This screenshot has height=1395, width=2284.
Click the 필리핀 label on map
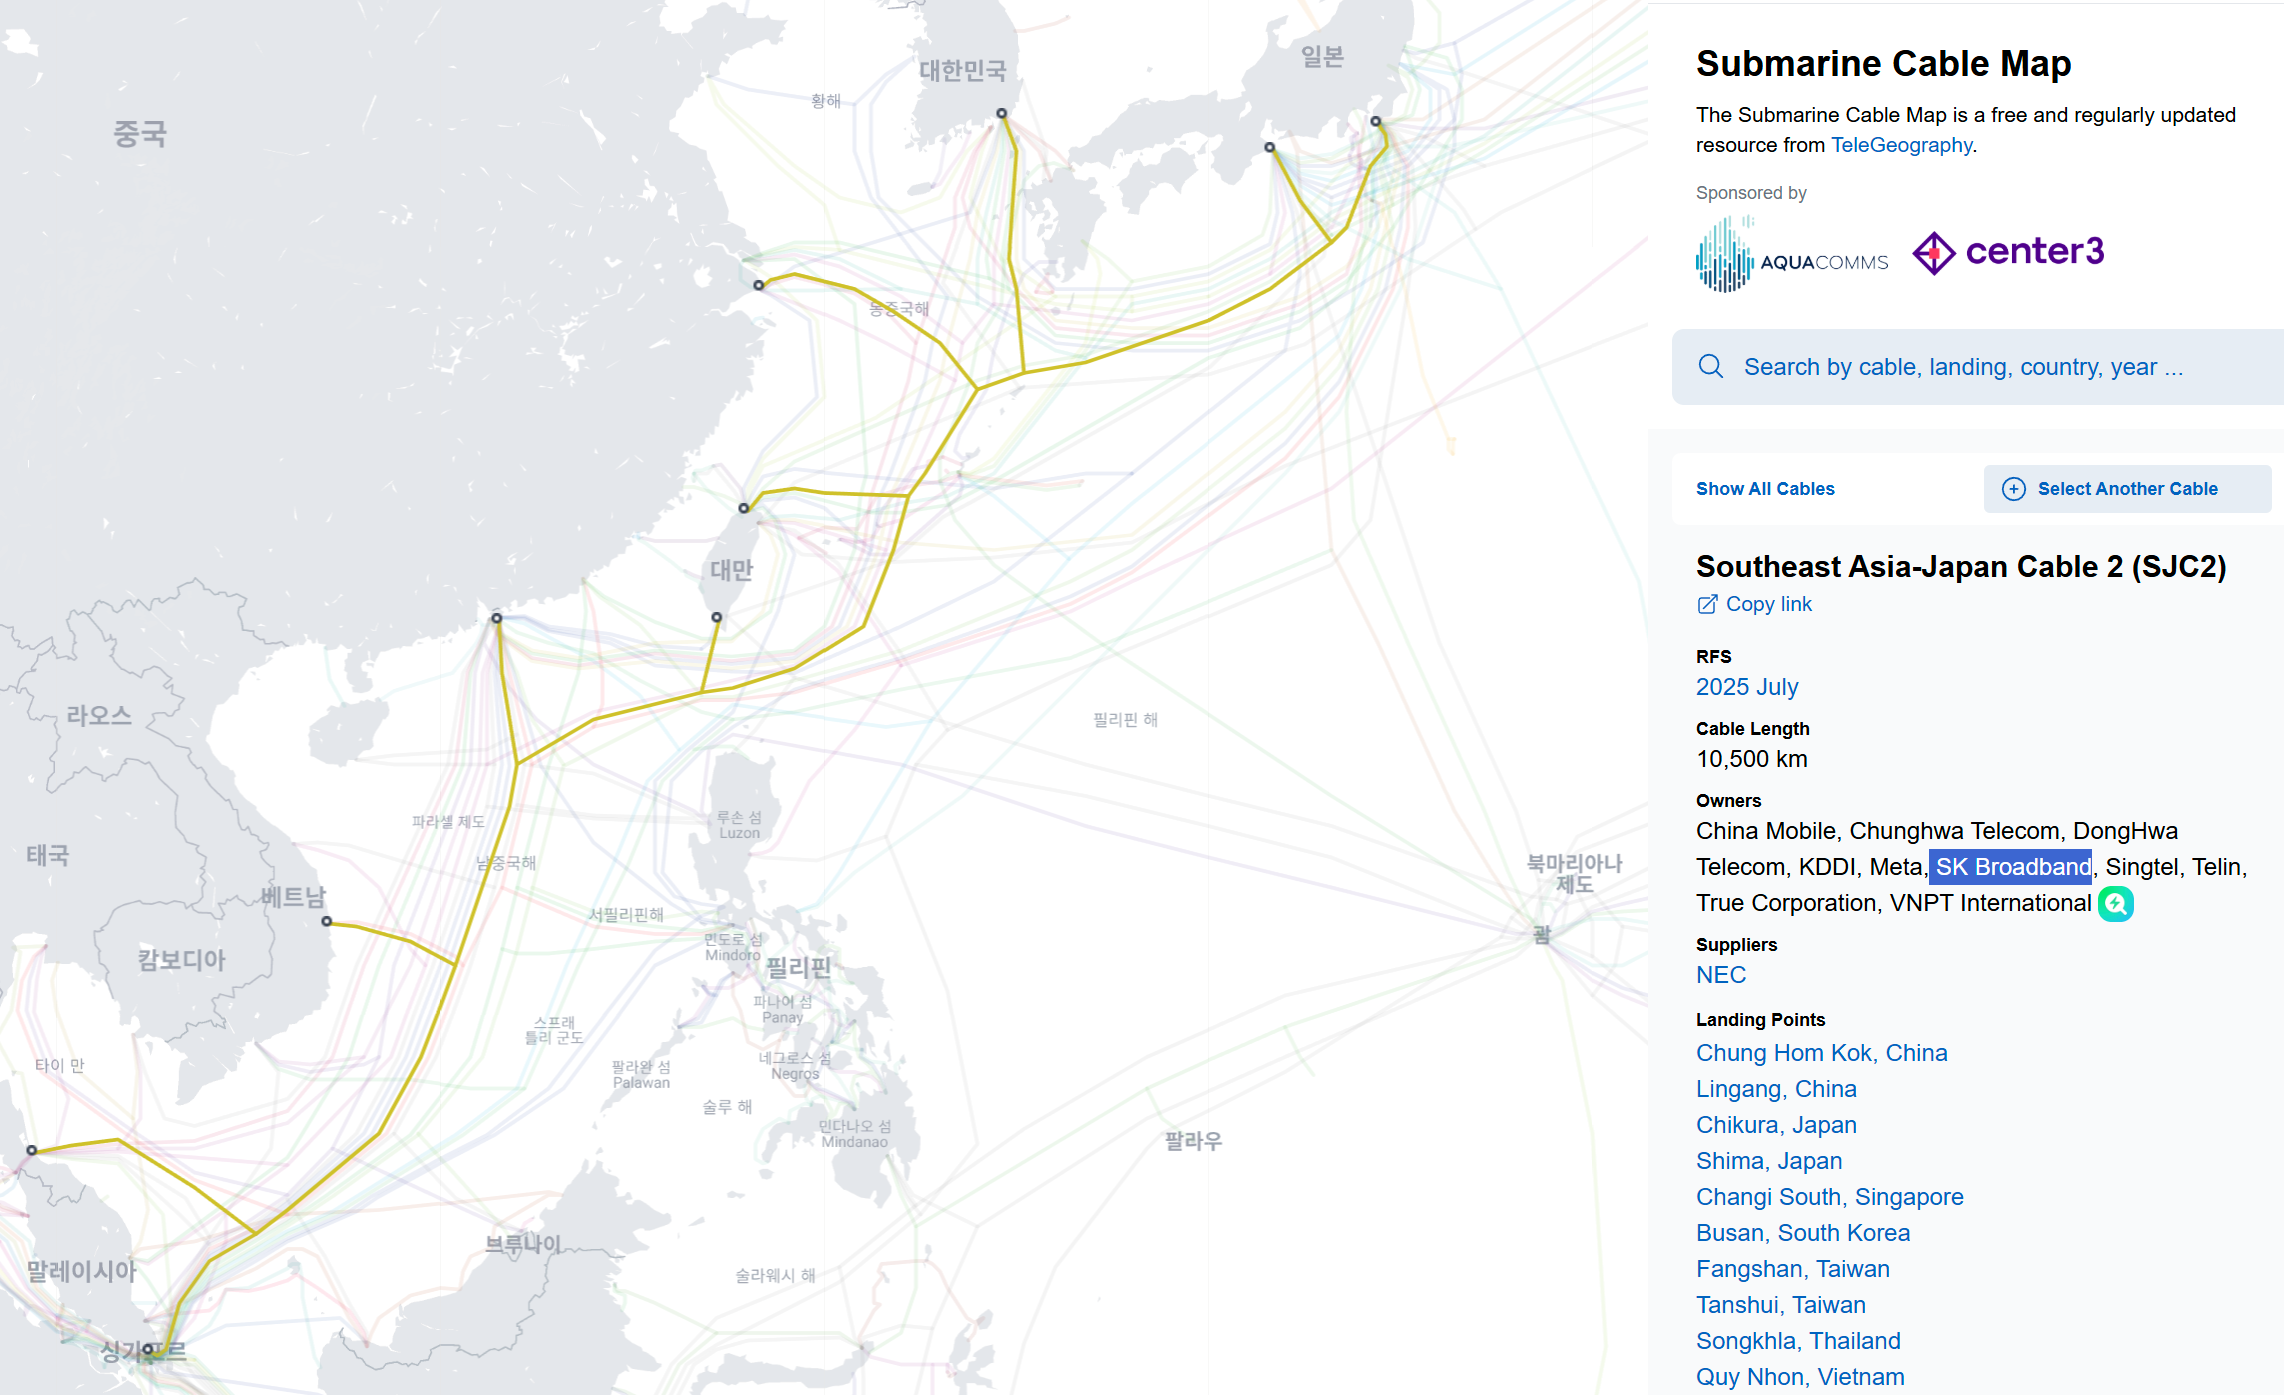pyautogui.click(x=798, y=968)
